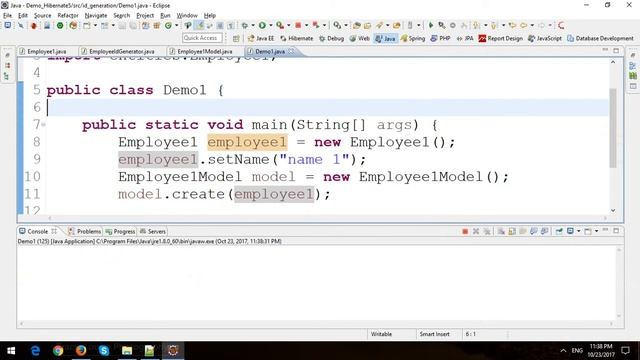Image resolution: width=640 pixels, height=360 pixels.
Task: Open the Debug launch dropdown arrow
Action: coord(253,25)
